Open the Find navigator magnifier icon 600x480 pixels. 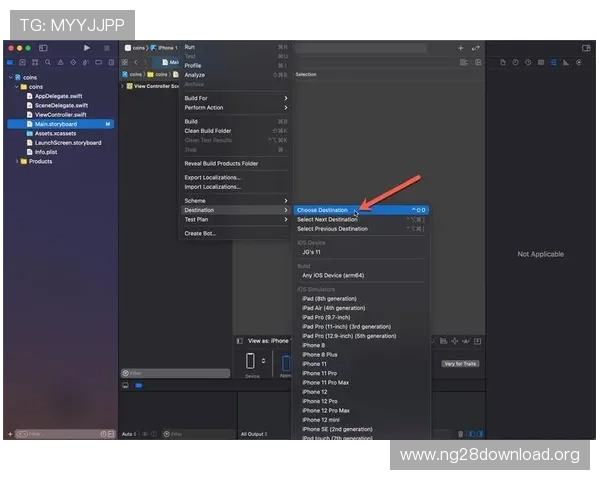click(46, 62)
